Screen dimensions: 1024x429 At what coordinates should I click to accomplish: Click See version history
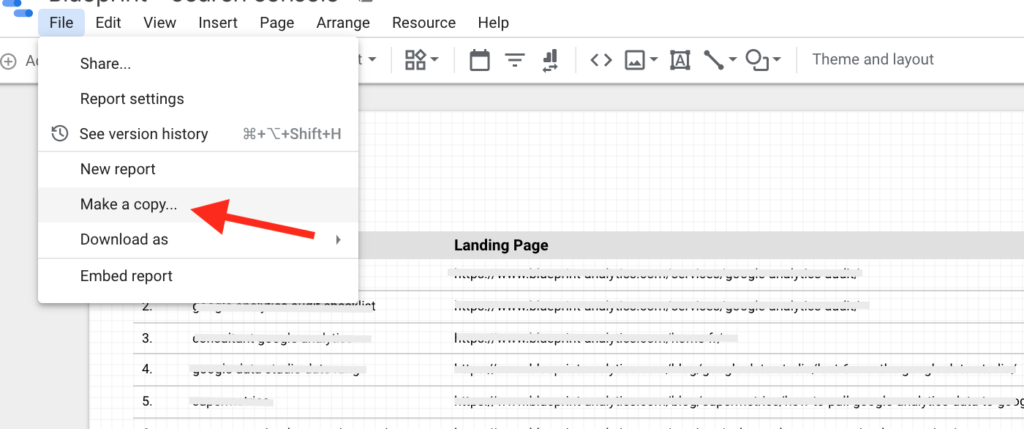click(x=143, y=134)
